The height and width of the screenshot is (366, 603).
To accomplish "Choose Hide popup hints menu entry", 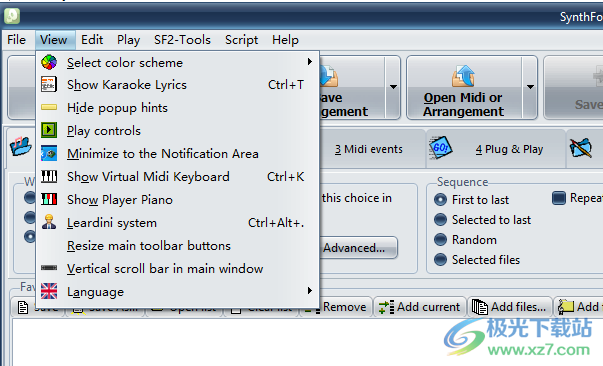I will coord(177,108).
